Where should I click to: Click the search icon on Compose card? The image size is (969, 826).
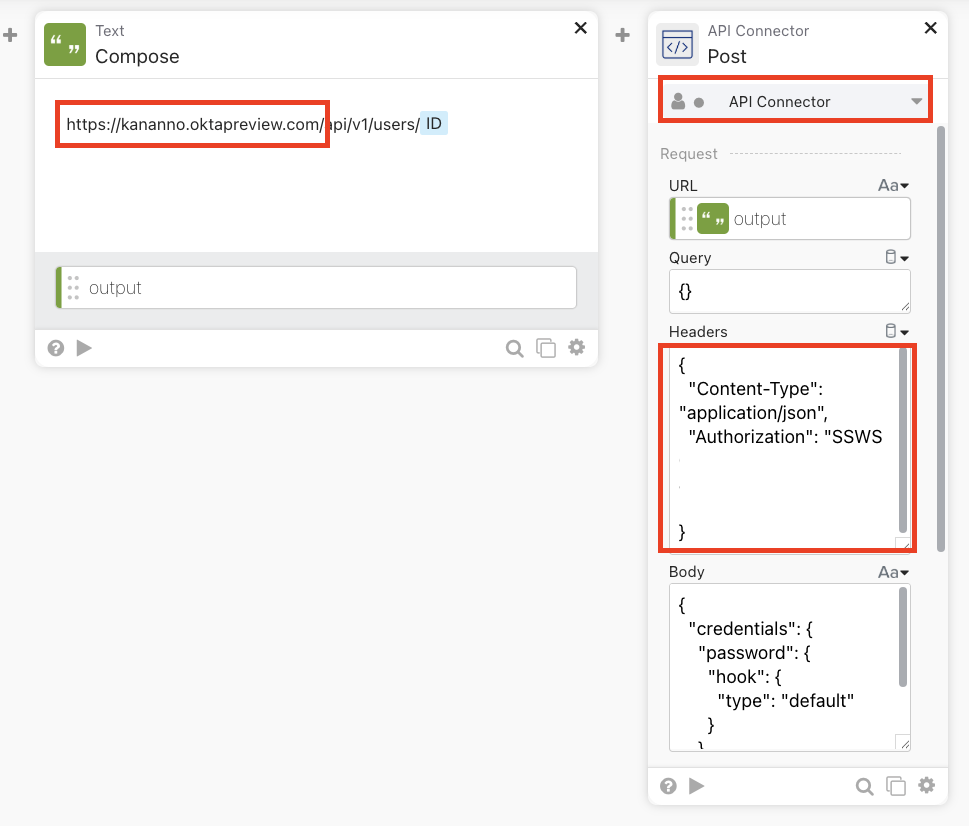click(x=514, y=348)
